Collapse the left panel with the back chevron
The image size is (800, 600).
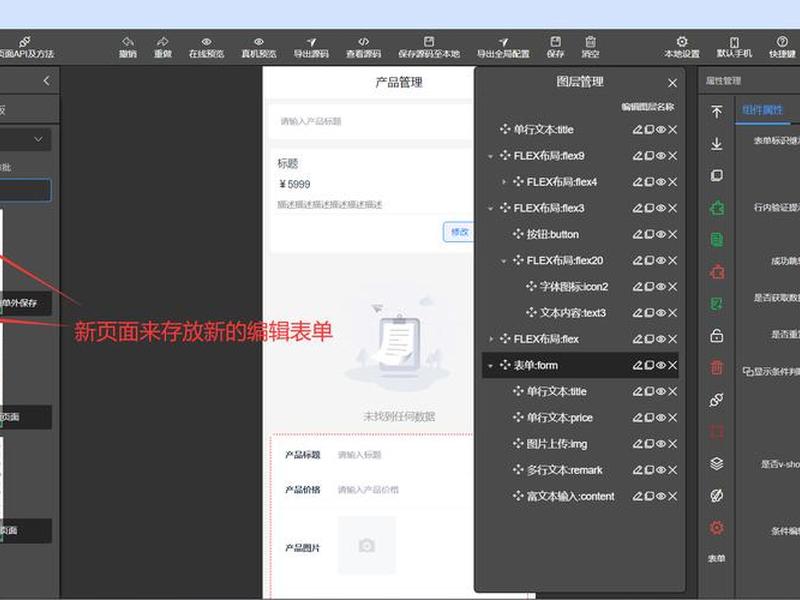coord(46,81)
